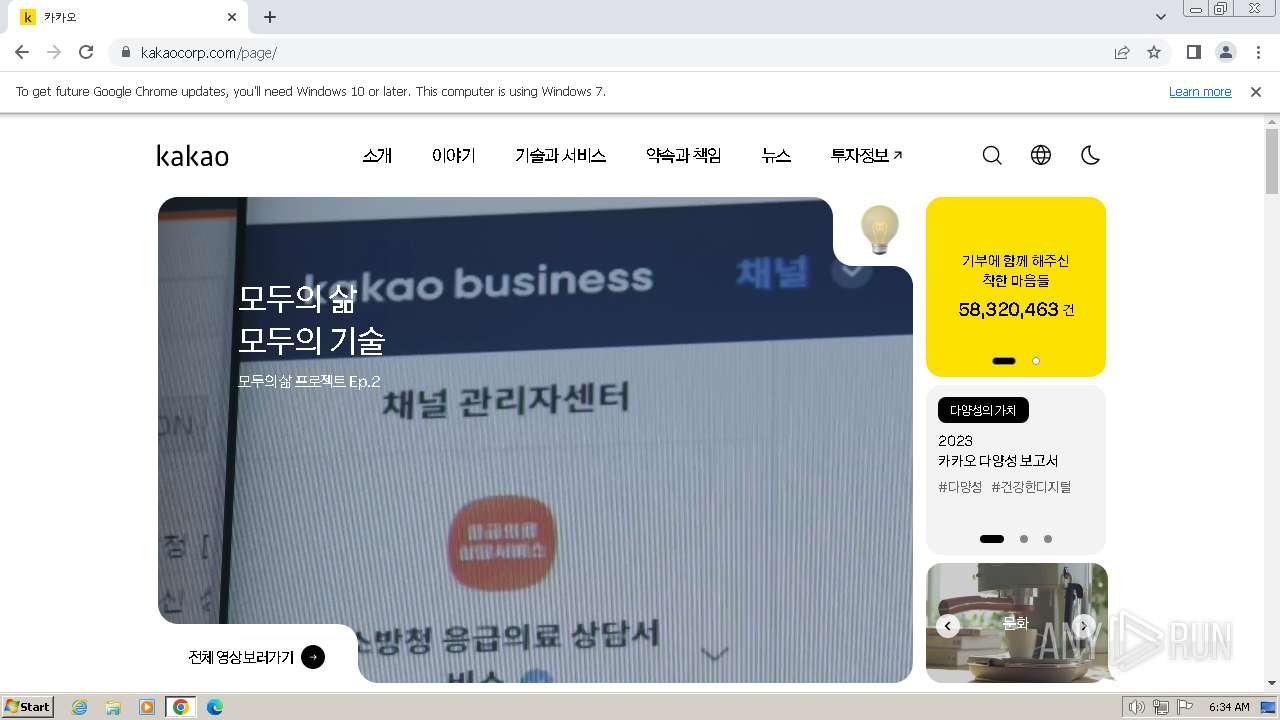1280x720 pixels.
Task: Toggle dark mode moon icon
Action: point(1090,155)
